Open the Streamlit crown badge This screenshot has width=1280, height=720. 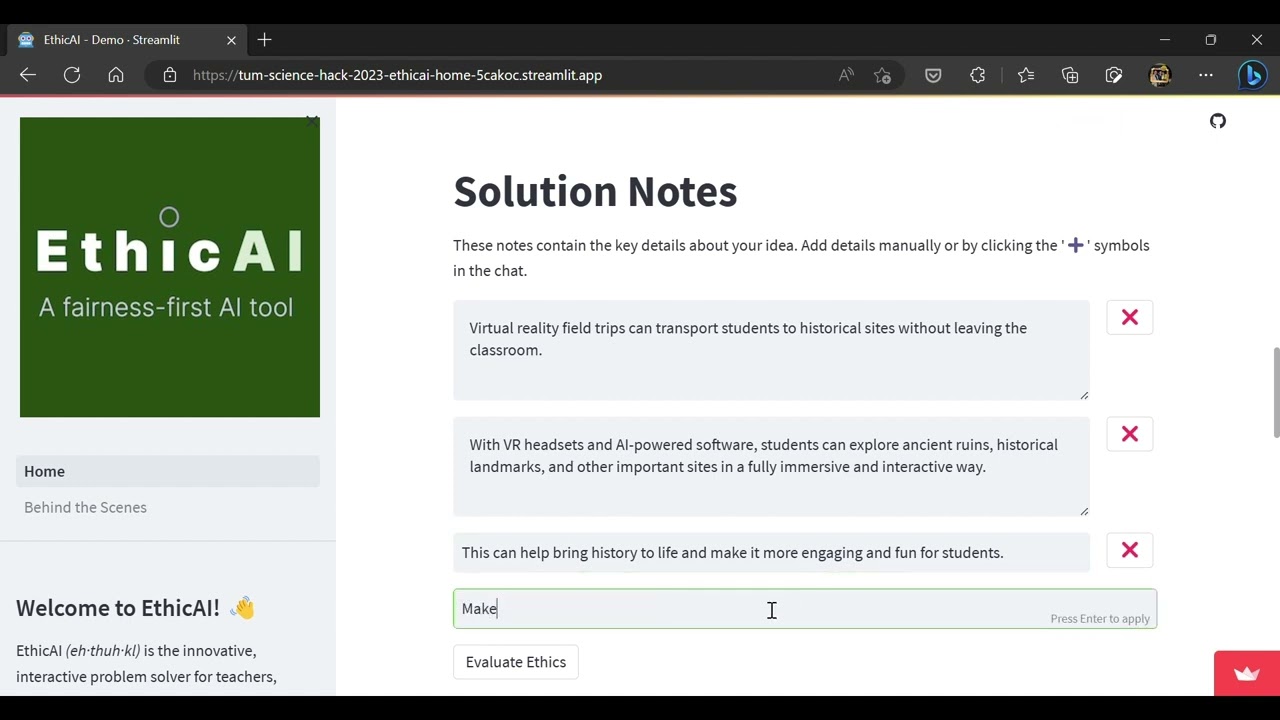coord(1247,673)
